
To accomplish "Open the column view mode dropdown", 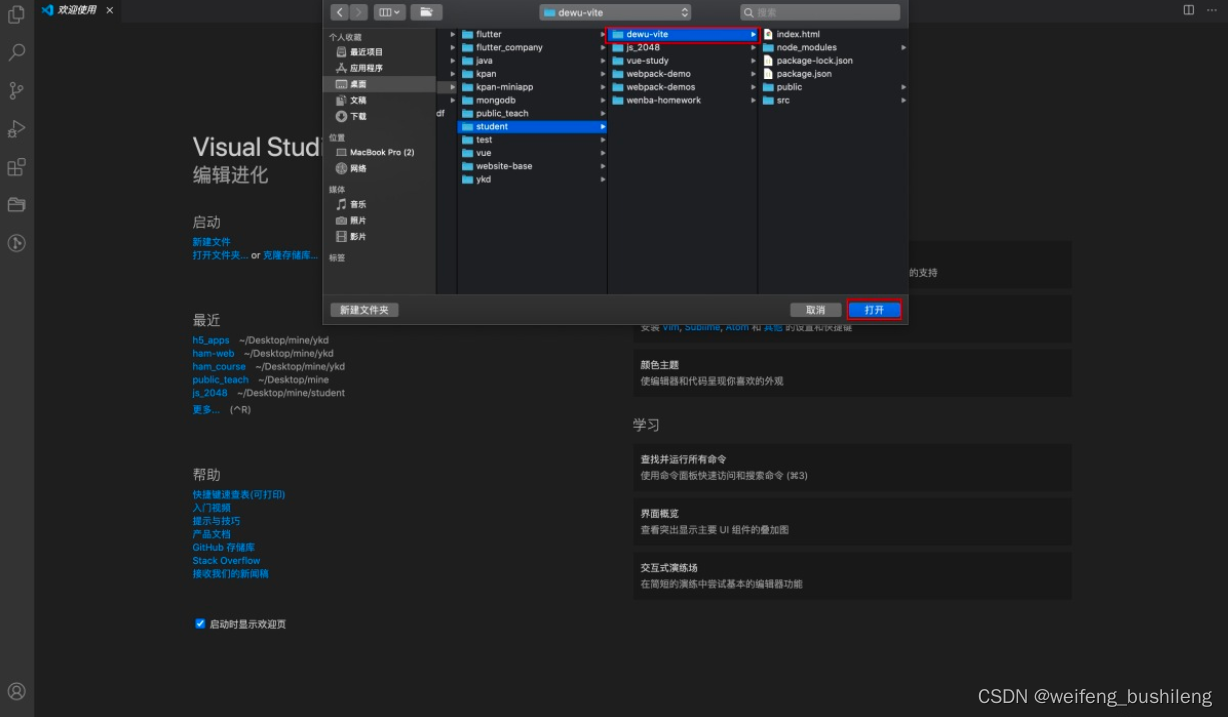I will coord(389,12).
